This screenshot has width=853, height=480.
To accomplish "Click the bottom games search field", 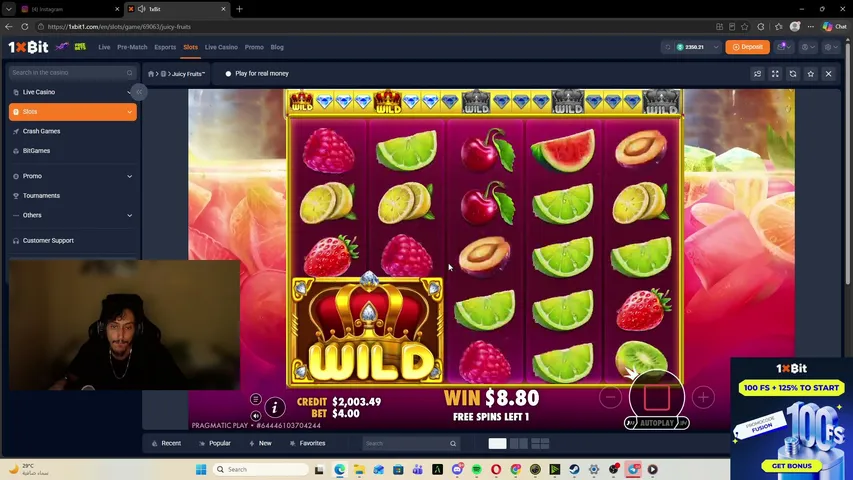I will [411, 444].
